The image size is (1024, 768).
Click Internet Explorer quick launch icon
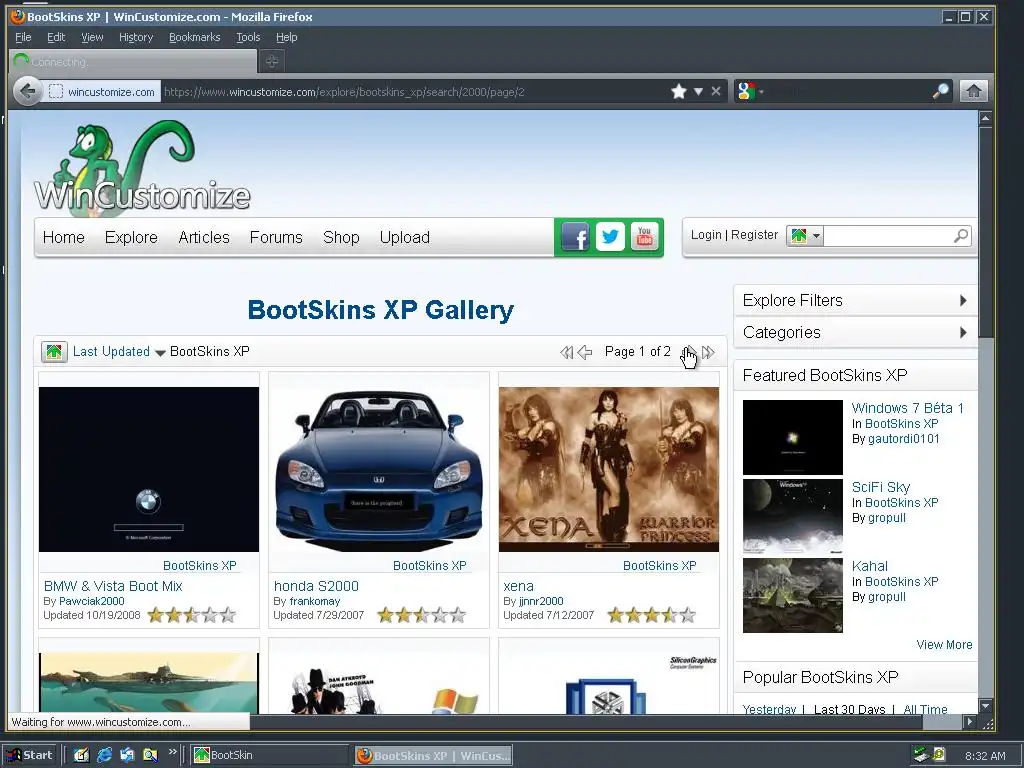tap(104, 756)
